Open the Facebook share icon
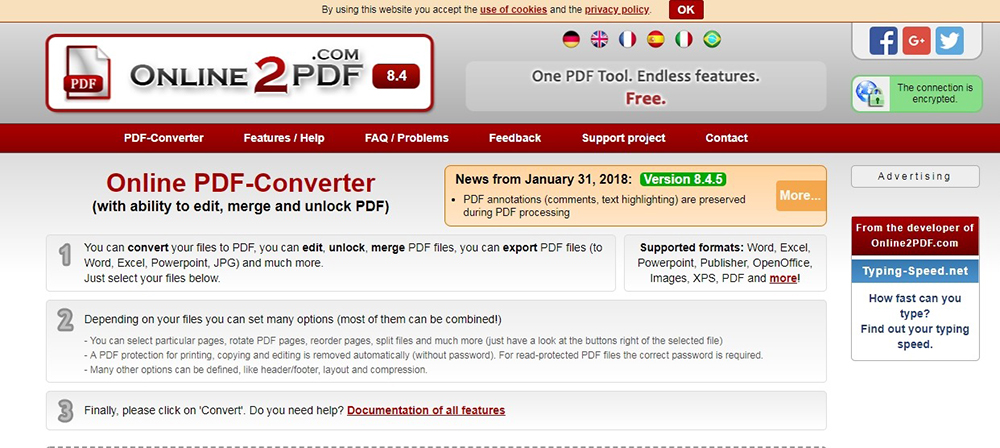 pyautogui.click(x=883, y=41)
